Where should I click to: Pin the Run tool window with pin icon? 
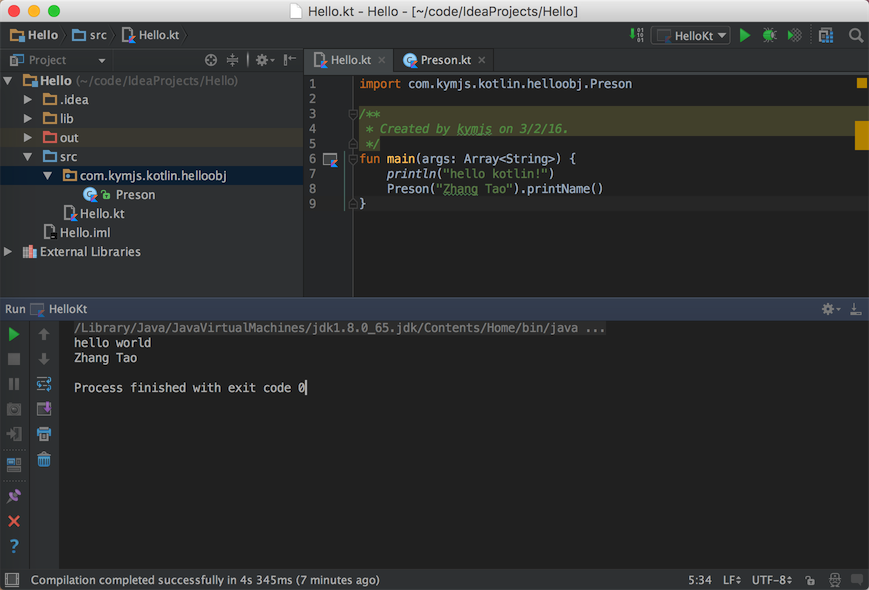tap(14, 495)
